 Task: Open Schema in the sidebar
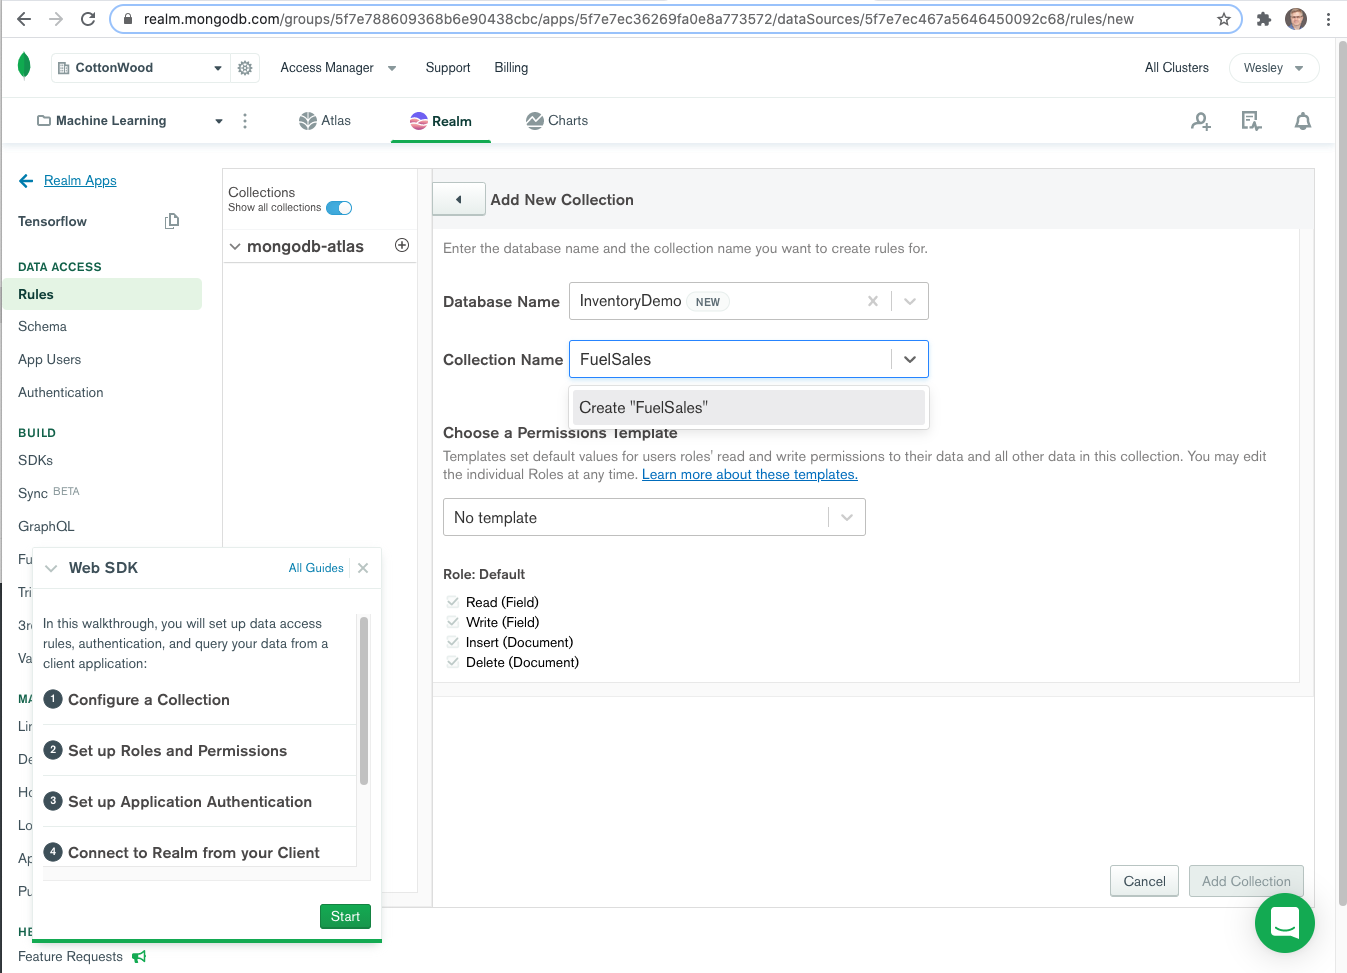[x=42, y=327]
